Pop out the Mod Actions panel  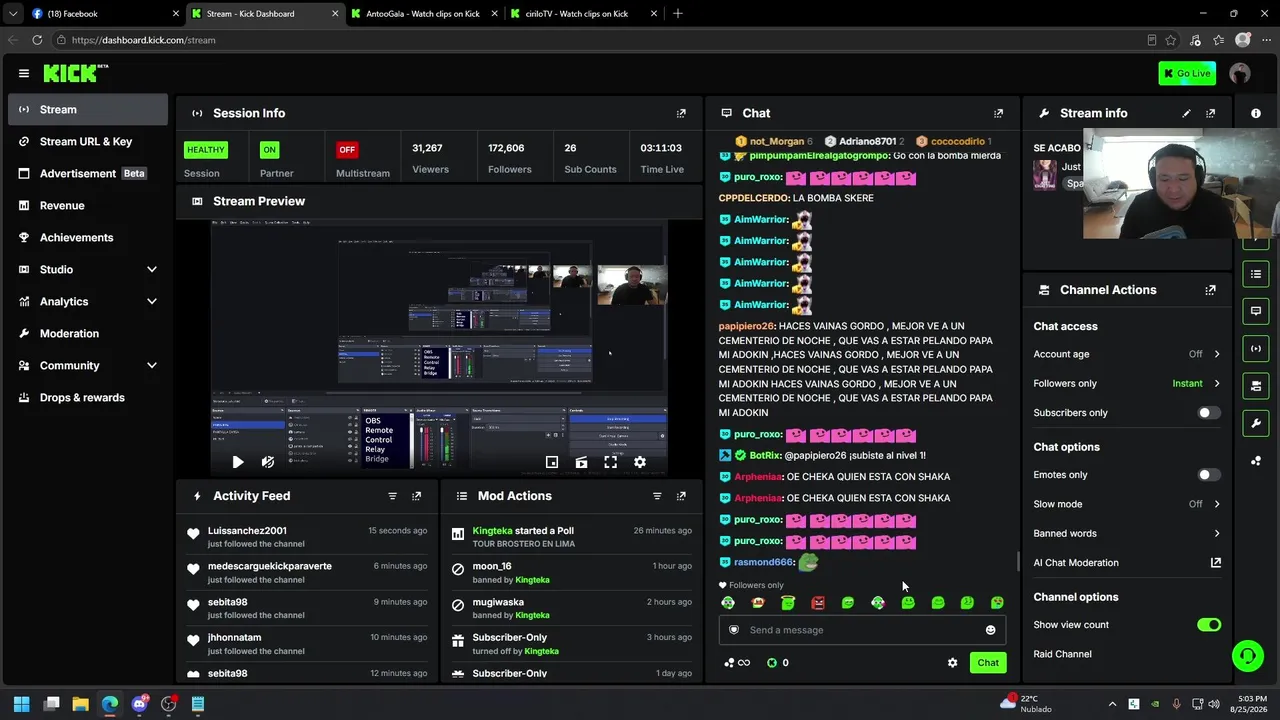tap(681, 496)
